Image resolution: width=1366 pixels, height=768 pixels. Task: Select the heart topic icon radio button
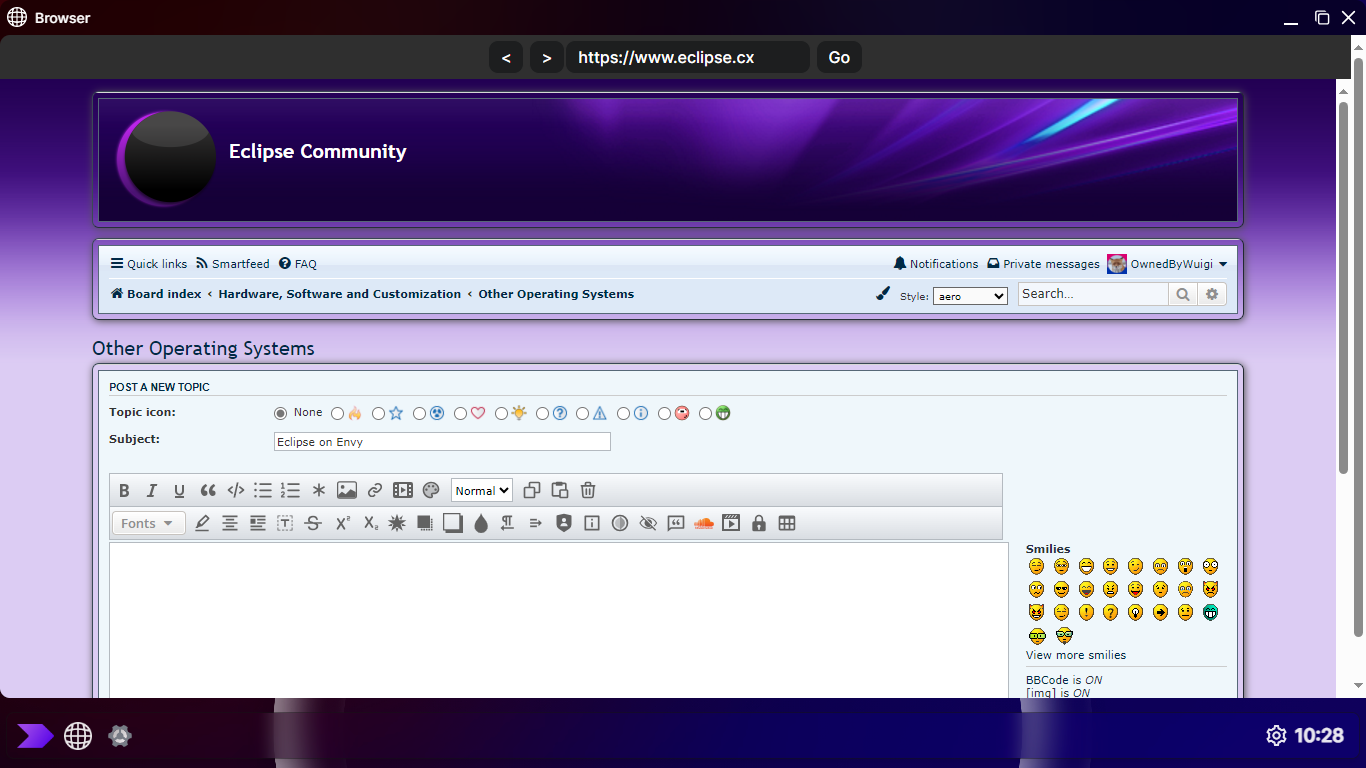click(x=460, y=413)
